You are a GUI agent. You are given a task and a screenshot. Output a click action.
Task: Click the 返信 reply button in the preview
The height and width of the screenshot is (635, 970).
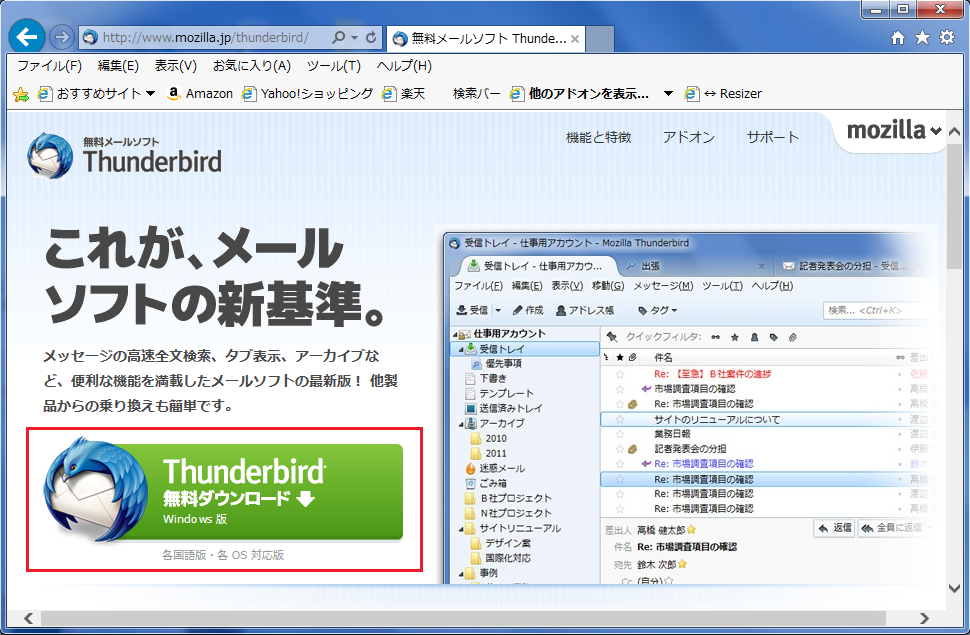coord(835,528)
